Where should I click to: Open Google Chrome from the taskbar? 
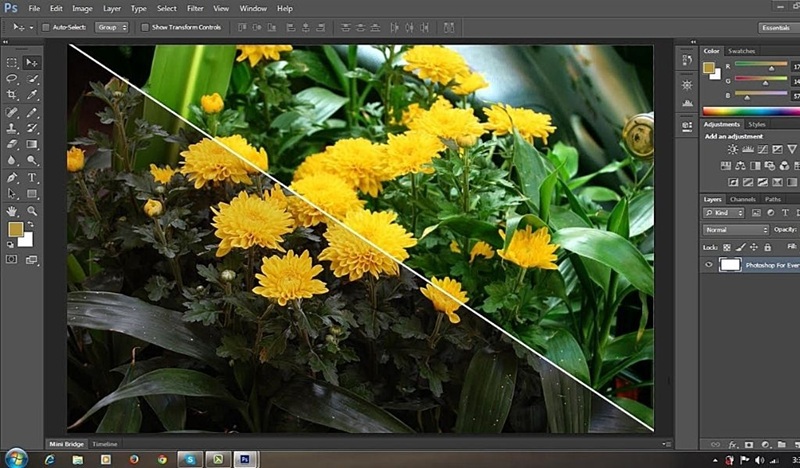(x=162, y=459)
